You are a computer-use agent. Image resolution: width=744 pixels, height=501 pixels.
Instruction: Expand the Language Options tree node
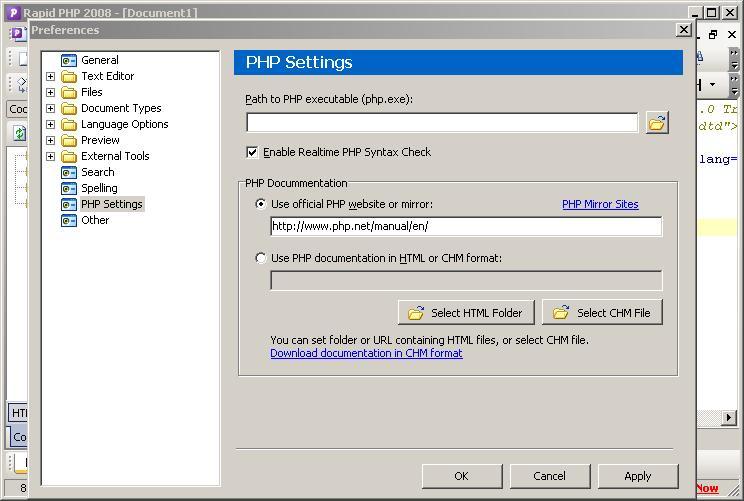tap(50, 125)
